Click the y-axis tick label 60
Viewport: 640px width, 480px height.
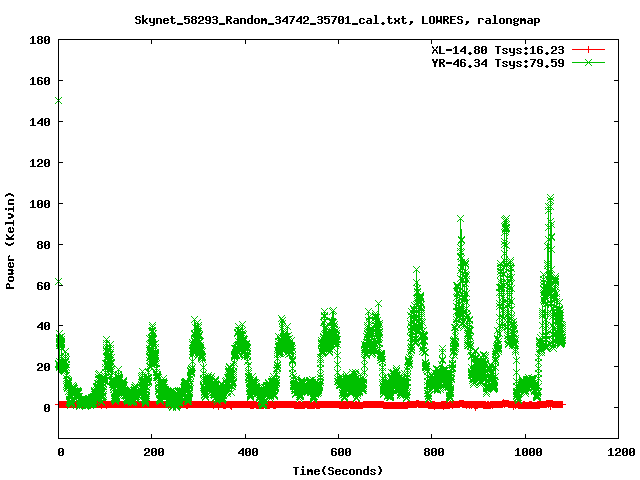pos(43,285)
